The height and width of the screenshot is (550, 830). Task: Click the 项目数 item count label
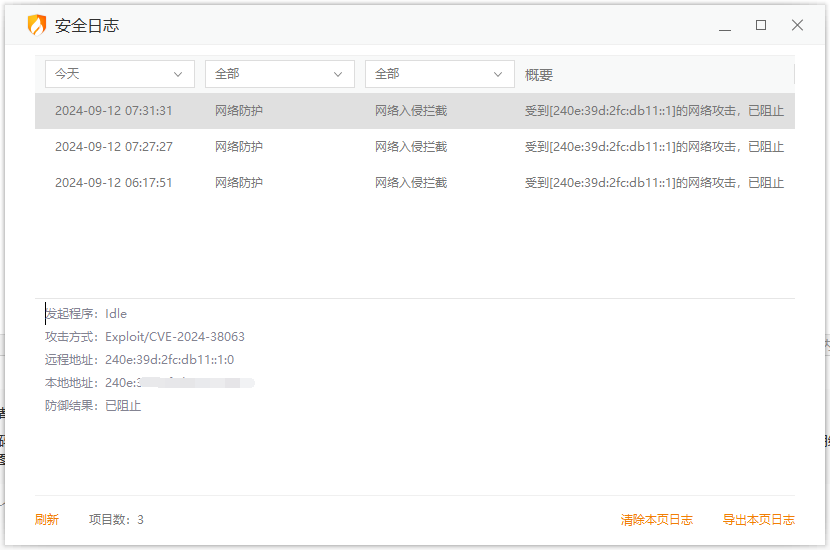tap(116, 520)
